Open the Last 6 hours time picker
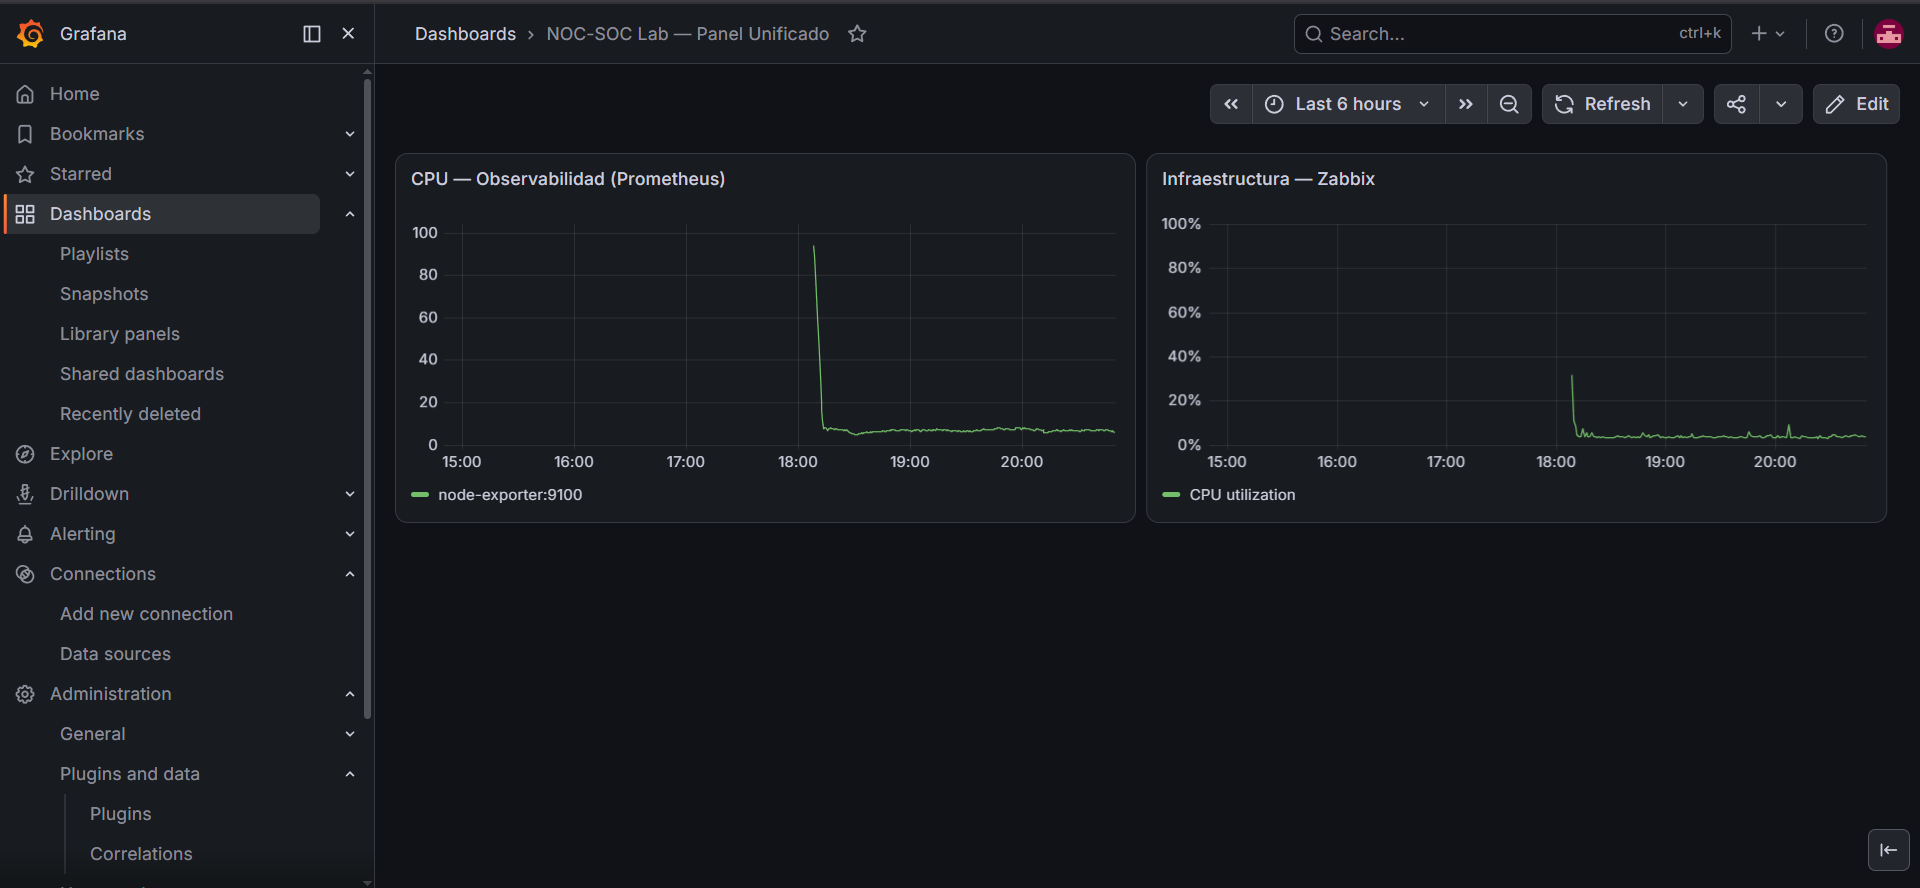1920x888 pixels. tap(1348, 104)
